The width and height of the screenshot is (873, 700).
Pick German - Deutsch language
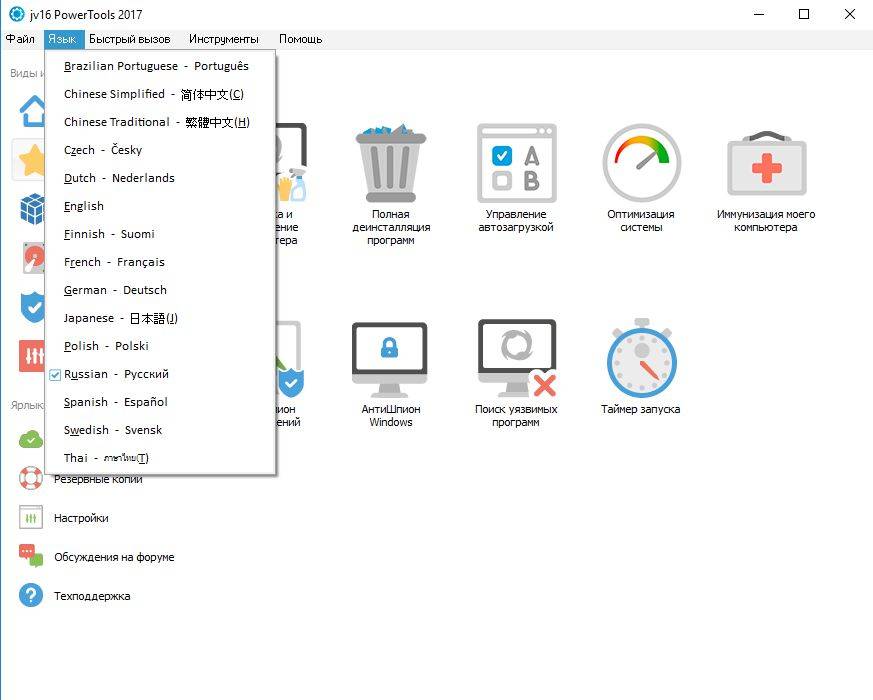160,290
